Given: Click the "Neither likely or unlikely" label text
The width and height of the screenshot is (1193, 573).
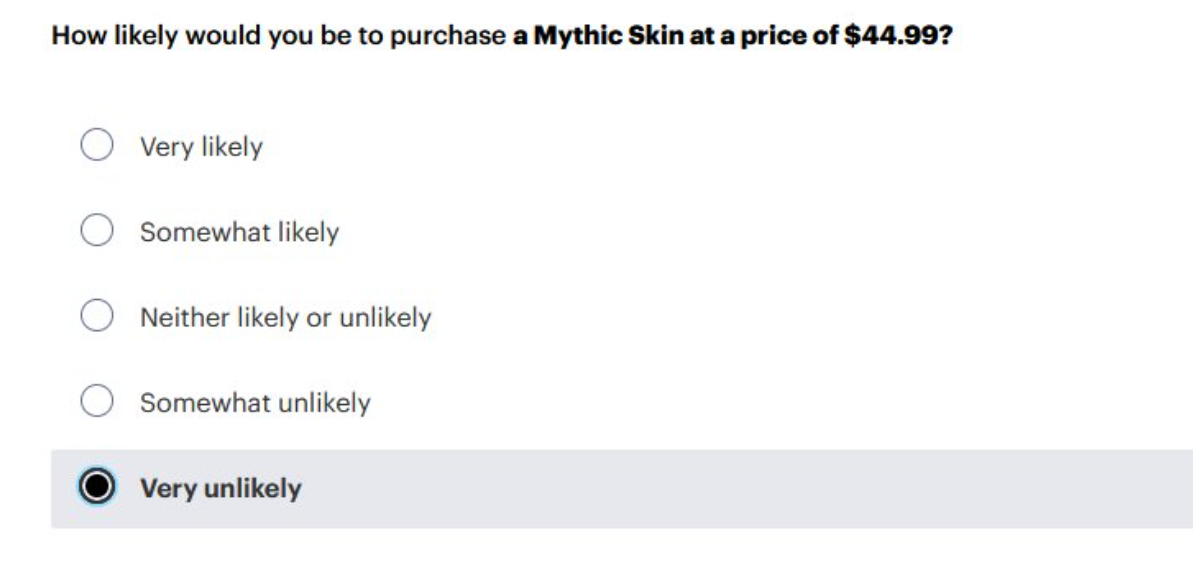Looking at the screenshot, I should [x=285, y=317].
